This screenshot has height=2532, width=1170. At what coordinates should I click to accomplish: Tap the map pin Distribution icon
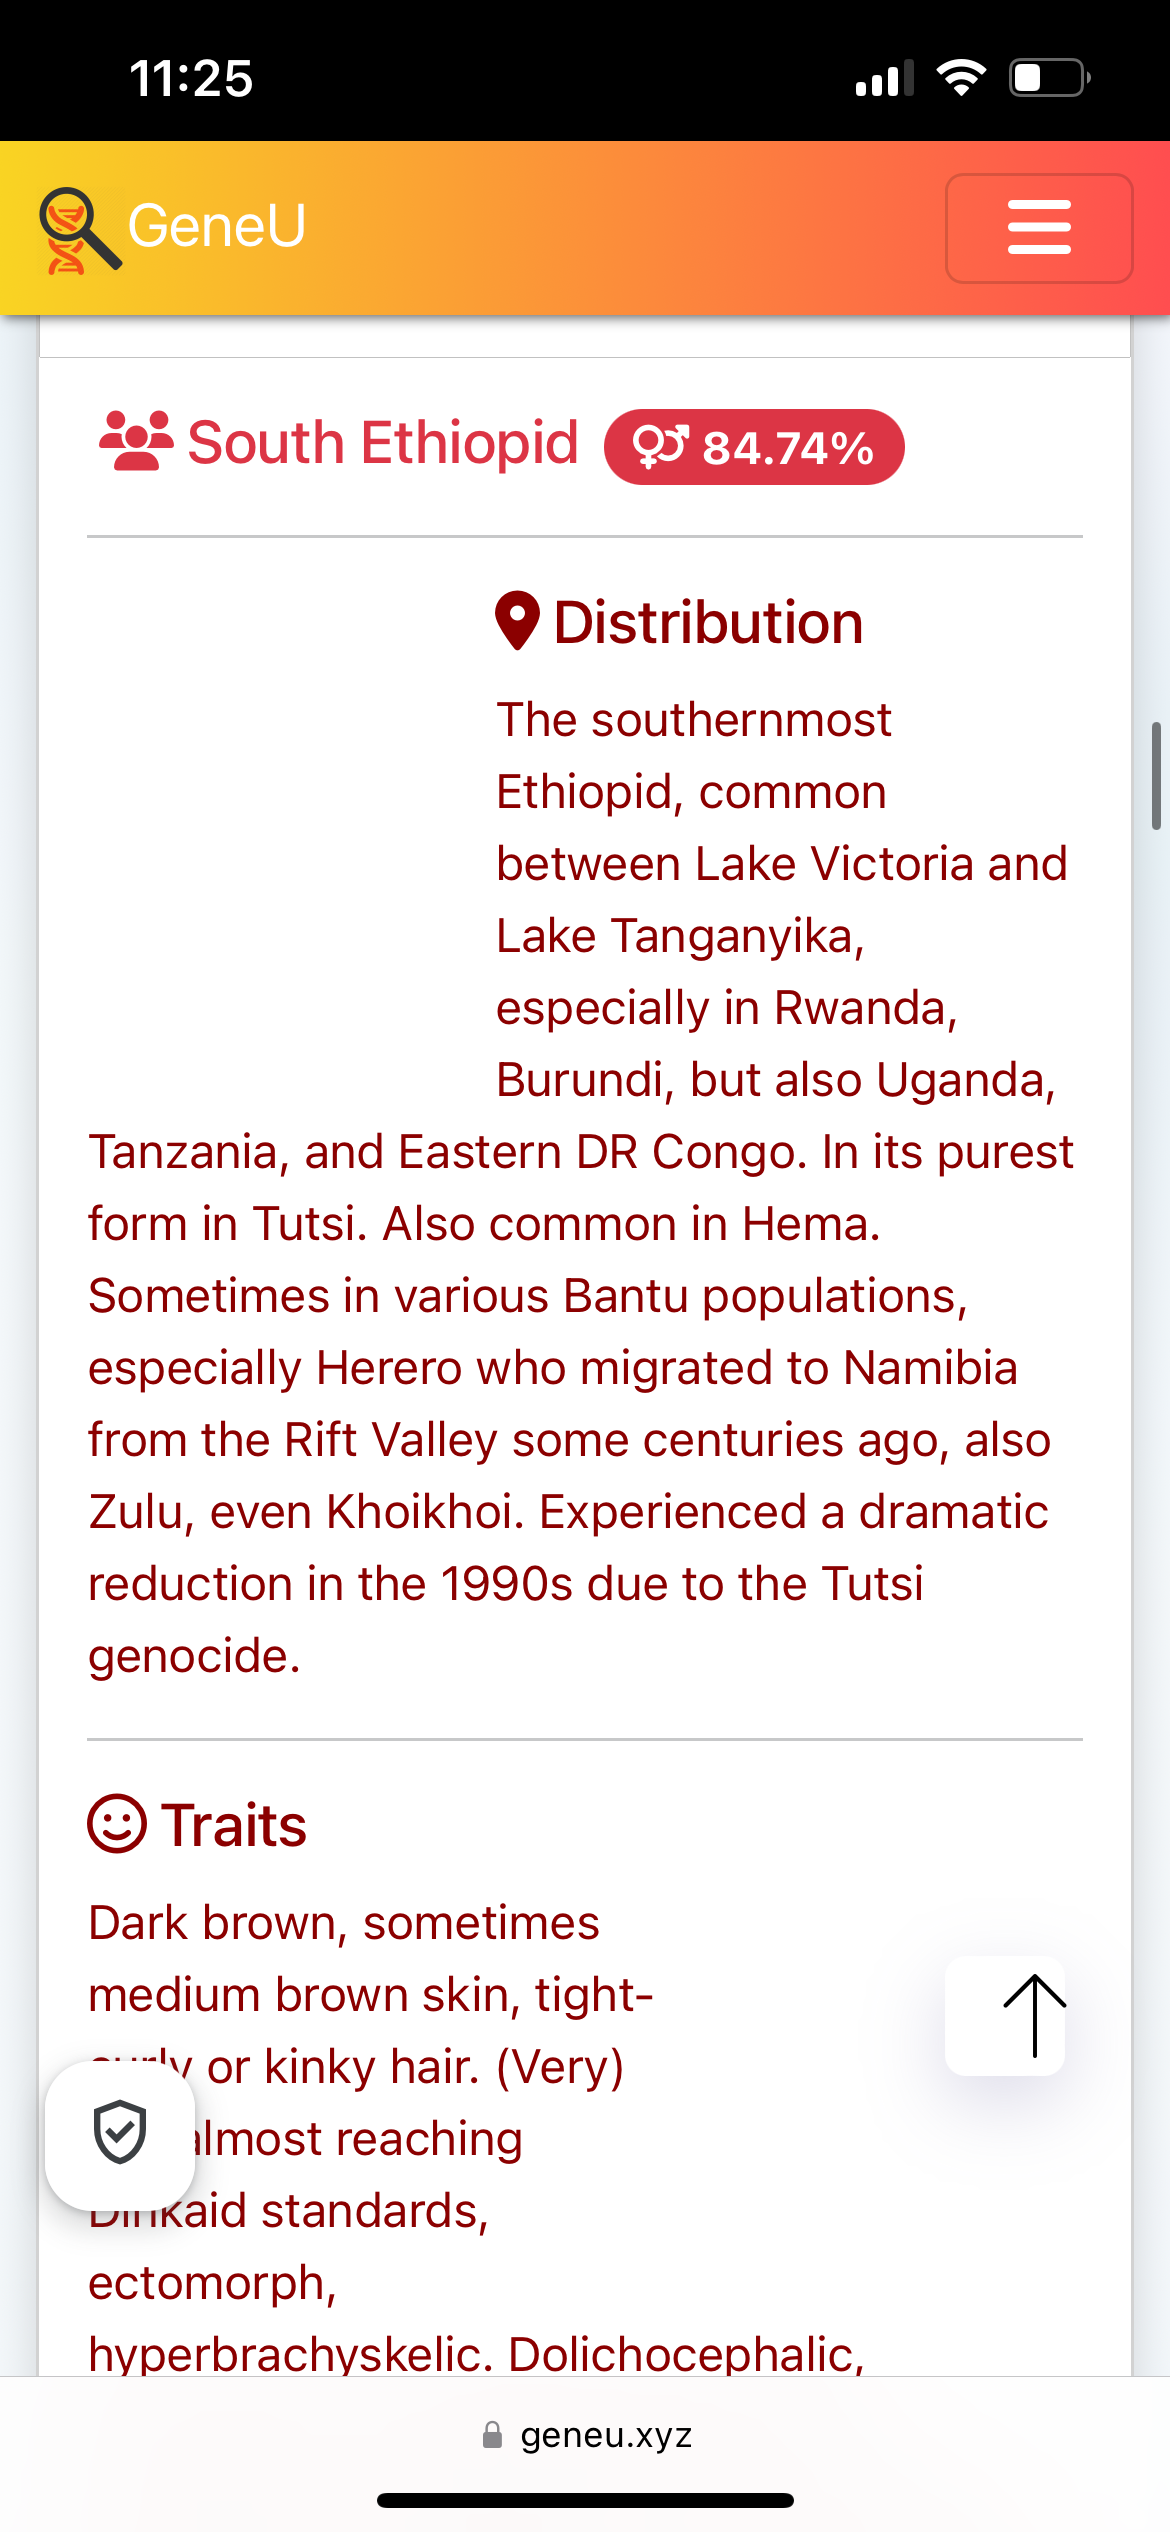[x=518, y=621]
